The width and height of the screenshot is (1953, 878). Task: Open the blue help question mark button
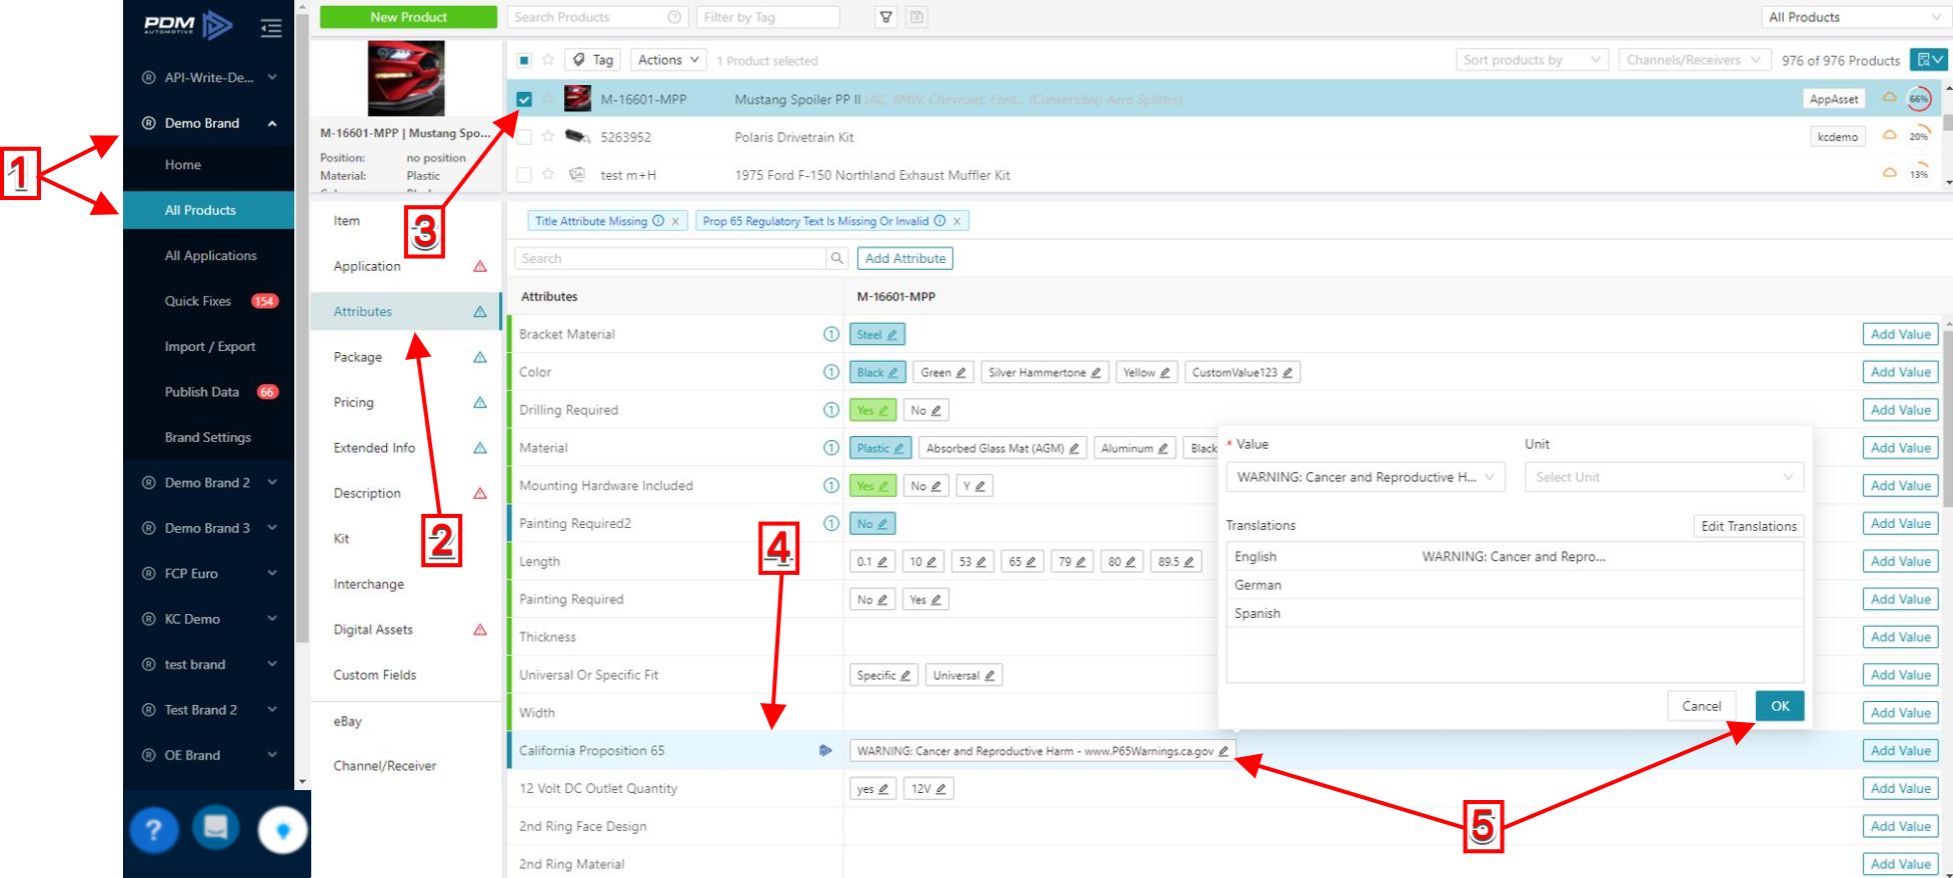click(x=153, y=830)
